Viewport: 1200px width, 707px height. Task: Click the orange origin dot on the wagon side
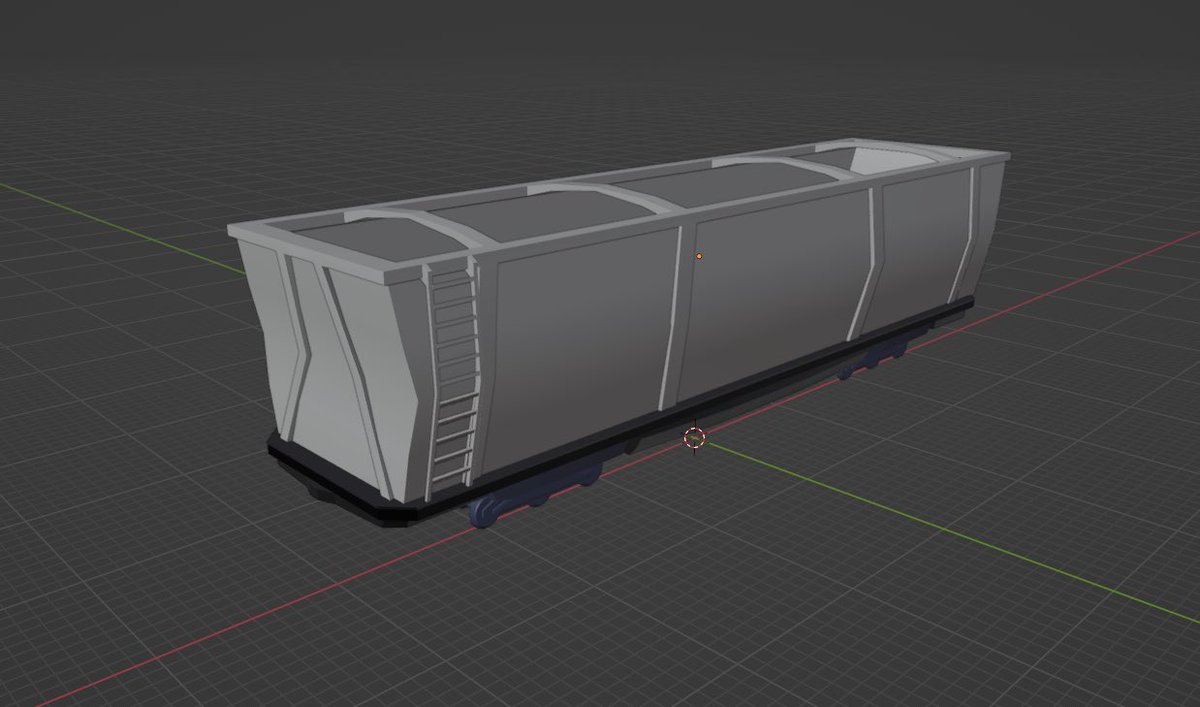[x=699, y=257]
